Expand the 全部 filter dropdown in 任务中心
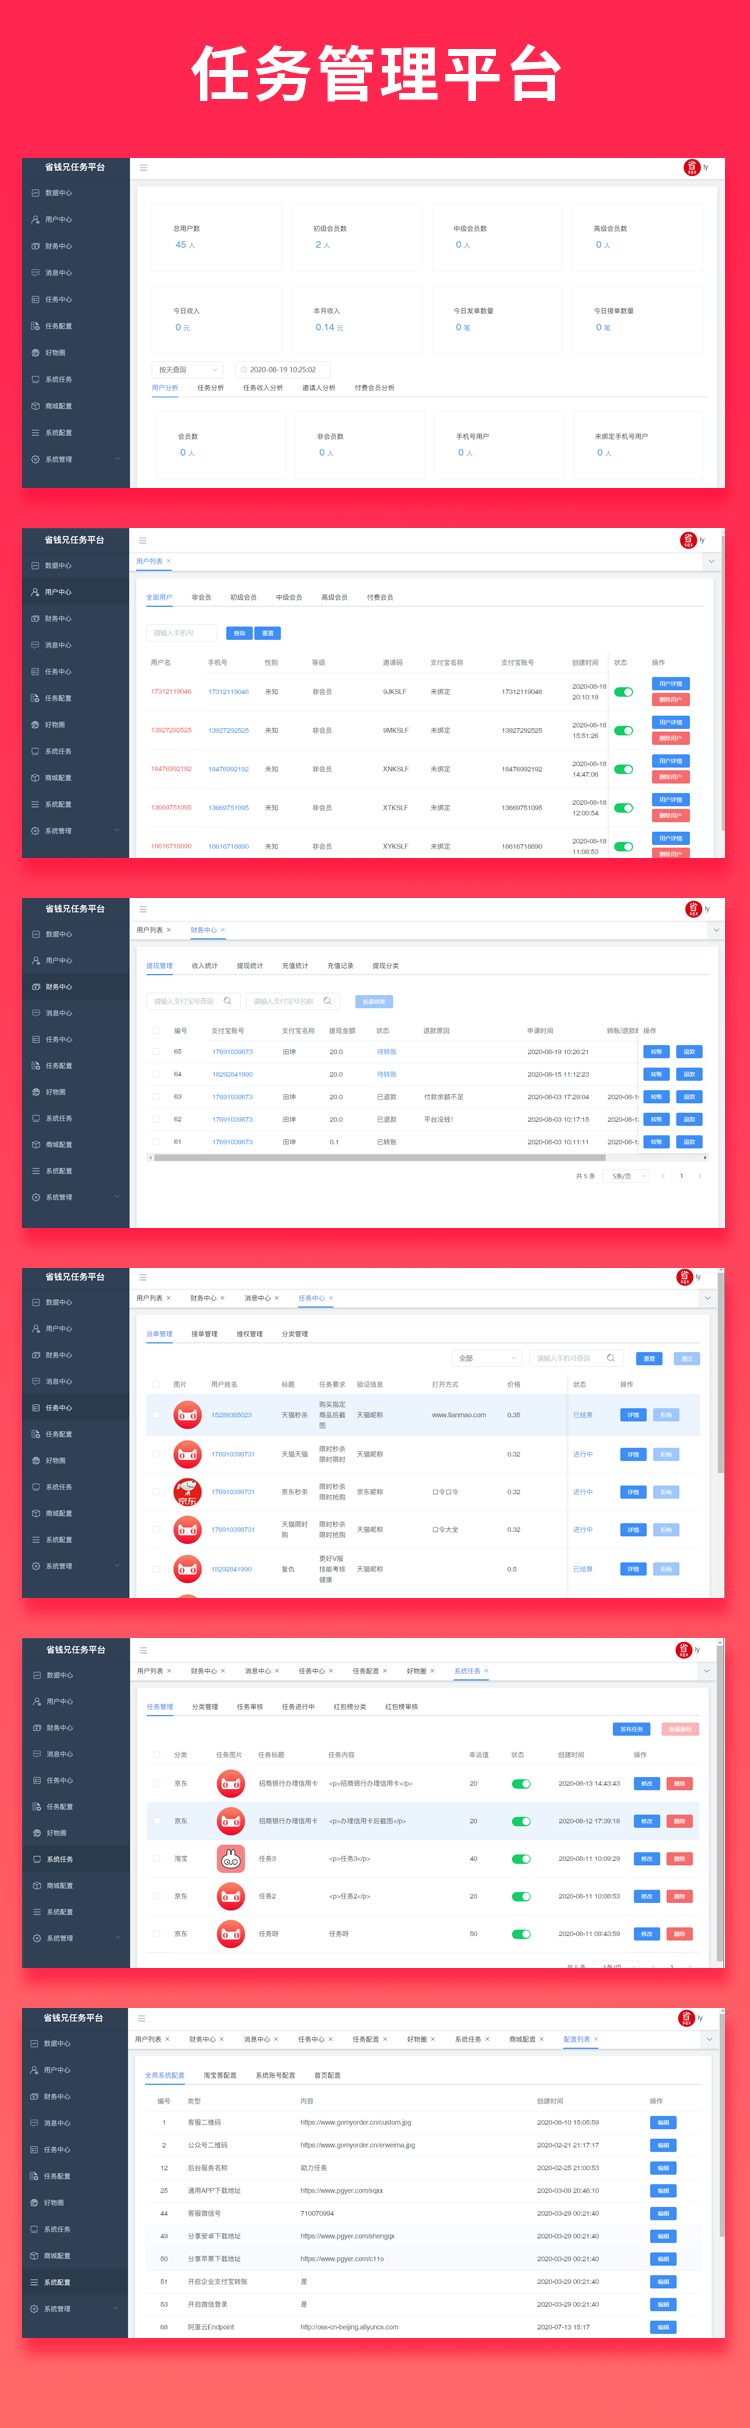 click(487, 1358)
